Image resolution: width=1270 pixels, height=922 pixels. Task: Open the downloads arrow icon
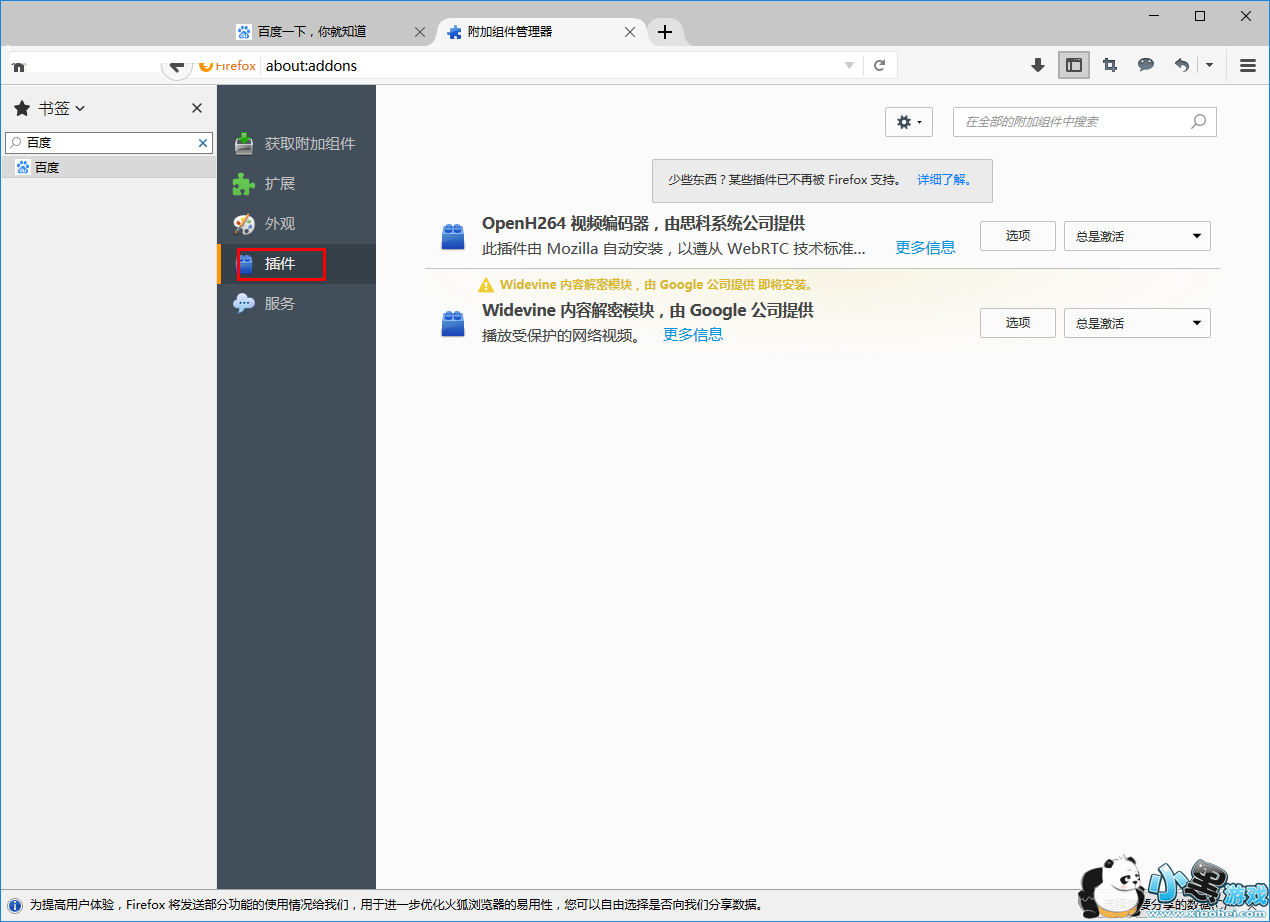1038,65
